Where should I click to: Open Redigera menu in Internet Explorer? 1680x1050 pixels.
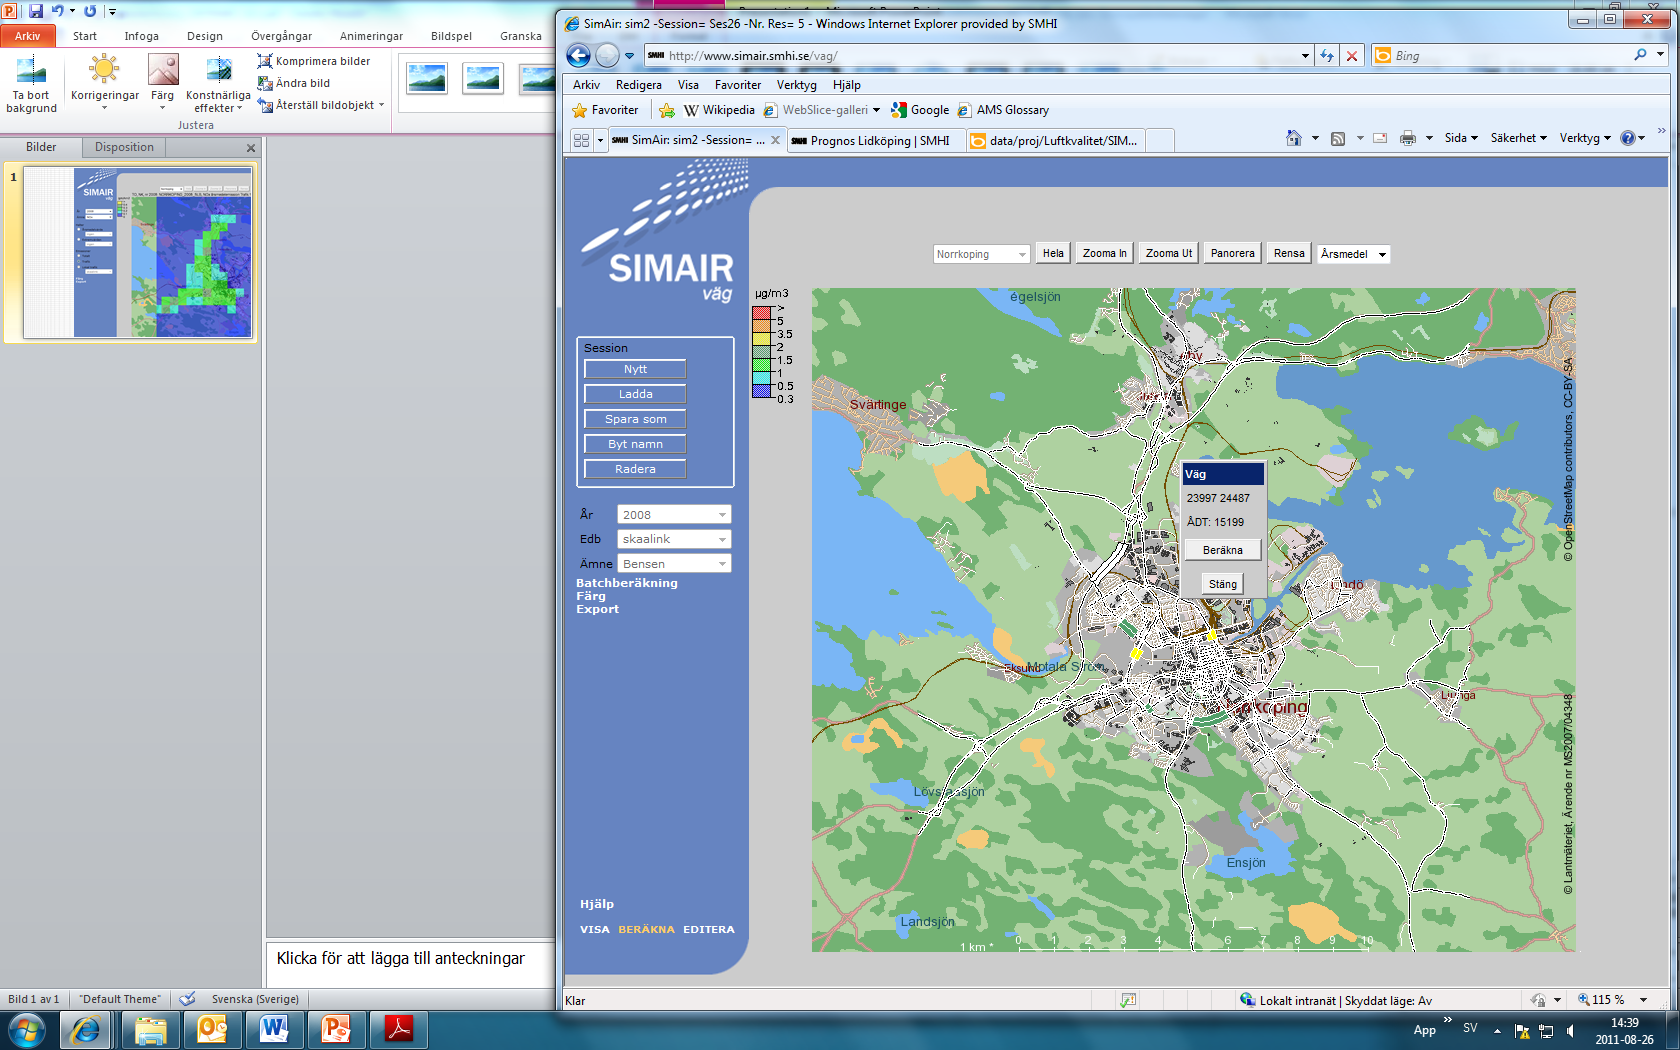click(x=638, y=85)
